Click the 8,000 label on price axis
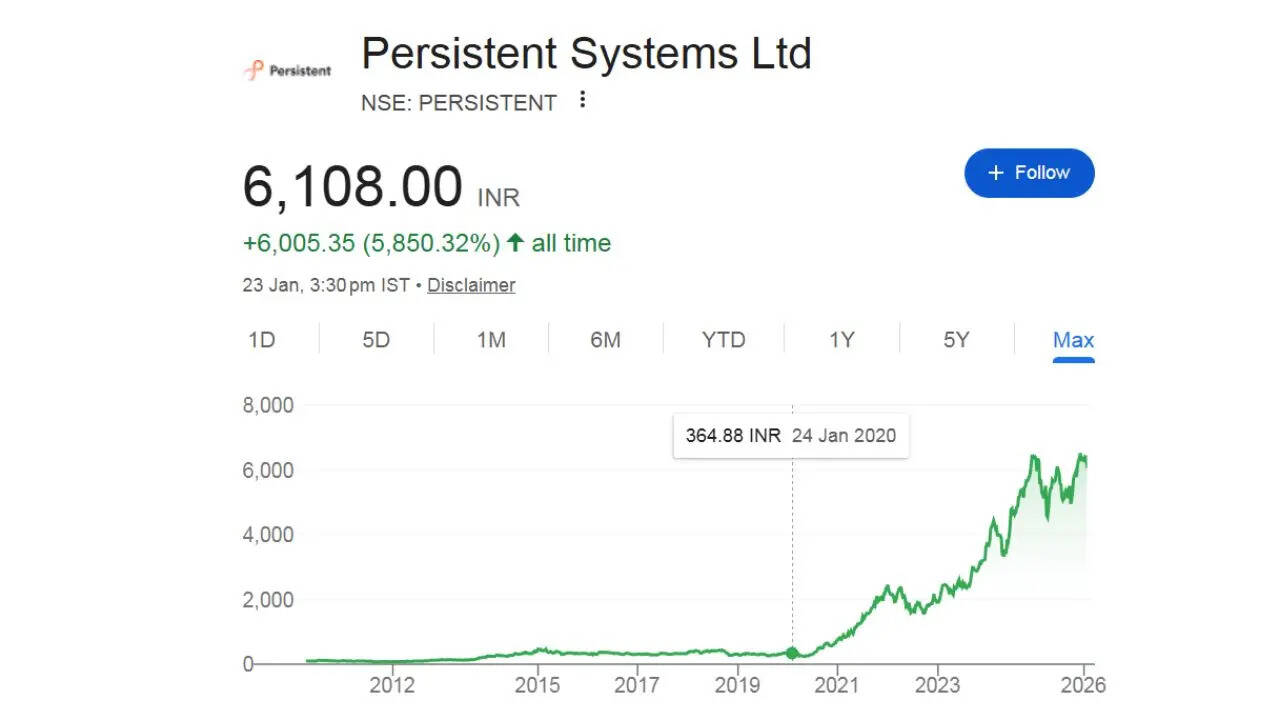Image resolution: width=1280 pixels, height=720 pixels. pos(268,405)
